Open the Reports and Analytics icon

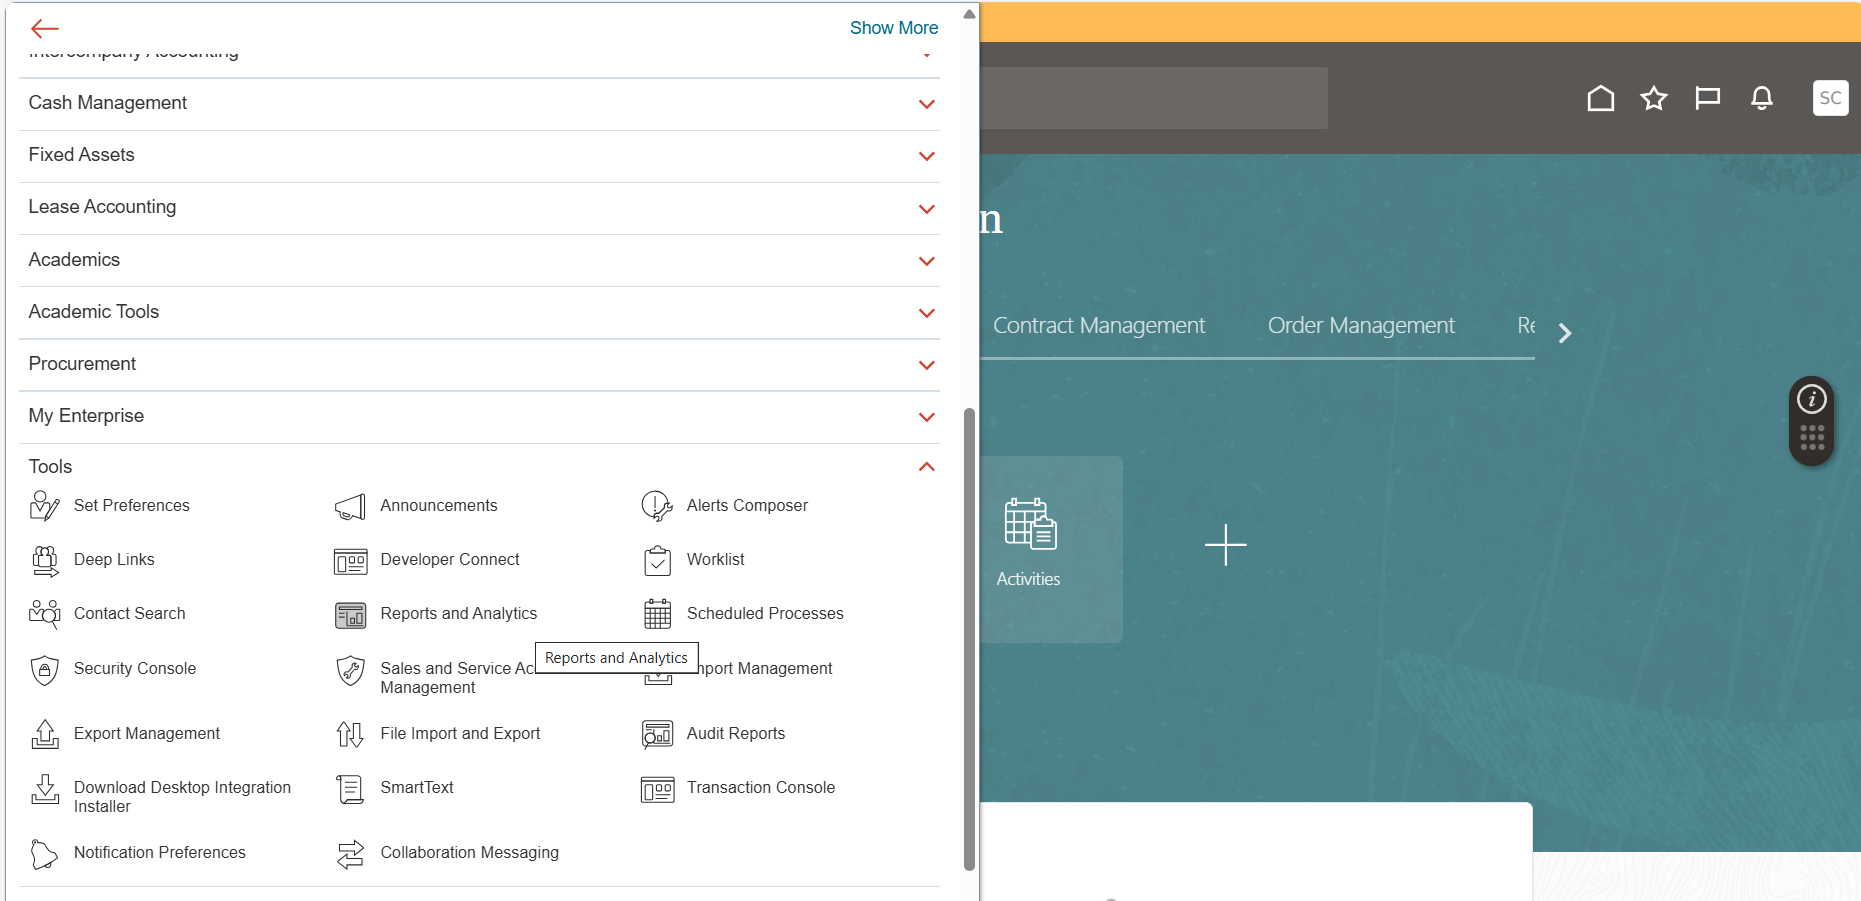[350, 615]
